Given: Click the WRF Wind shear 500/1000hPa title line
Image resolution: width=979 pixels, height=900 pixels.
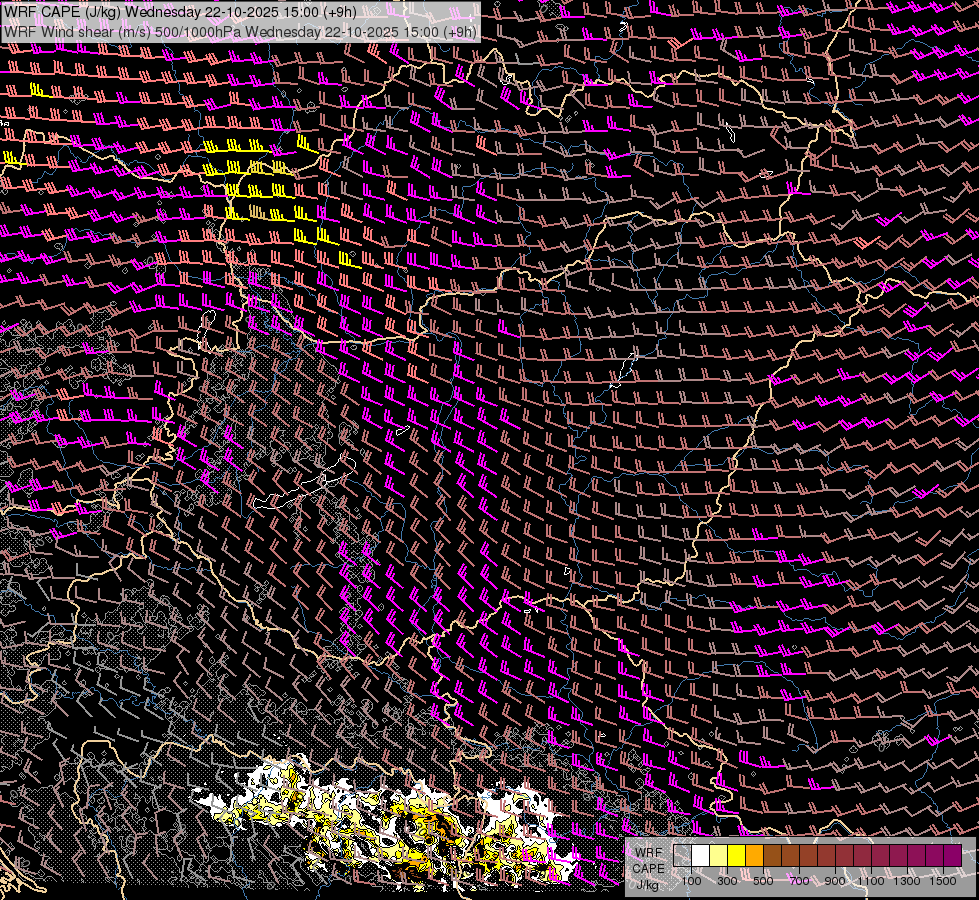Looking at the screenshot, I should pos(240,31).
